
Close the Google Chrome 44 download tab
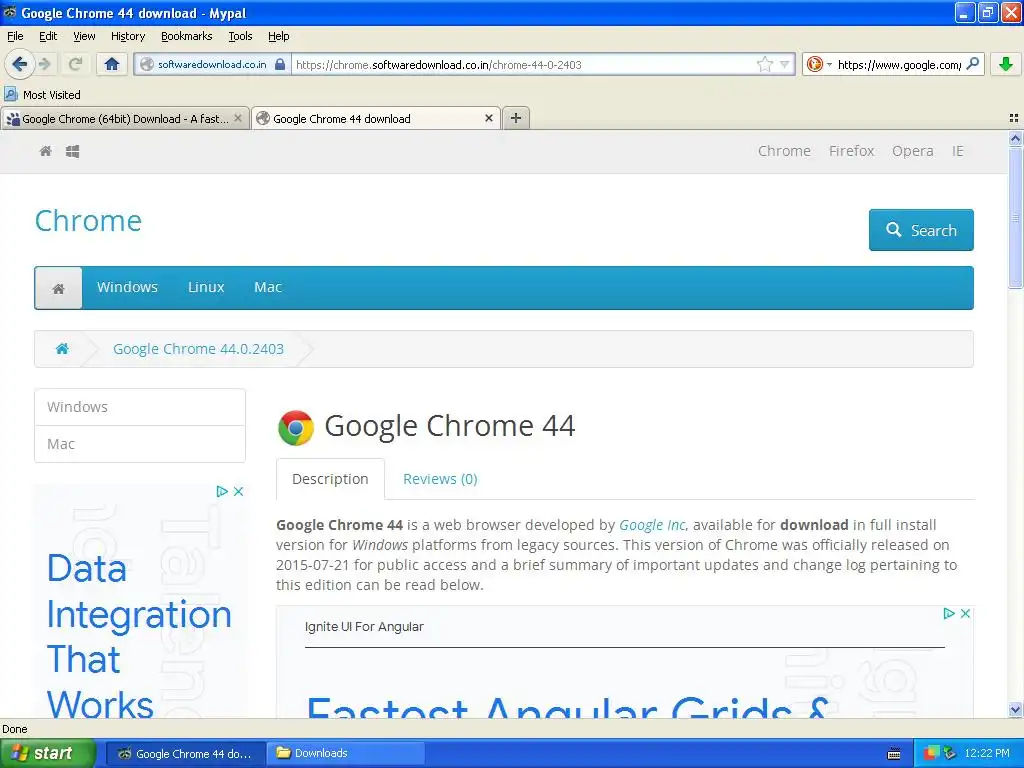pyautogui.click(x=488, y=118)
